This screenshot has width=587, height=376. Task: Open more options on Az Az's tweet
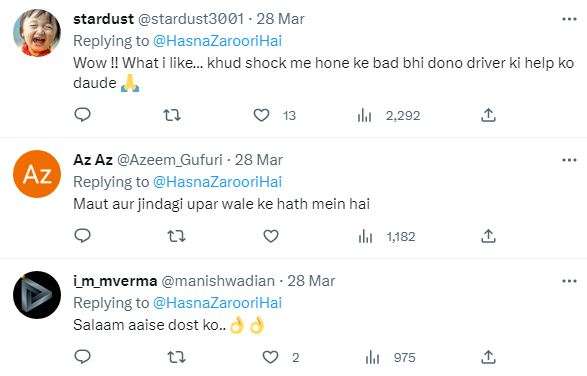point(569,160)
